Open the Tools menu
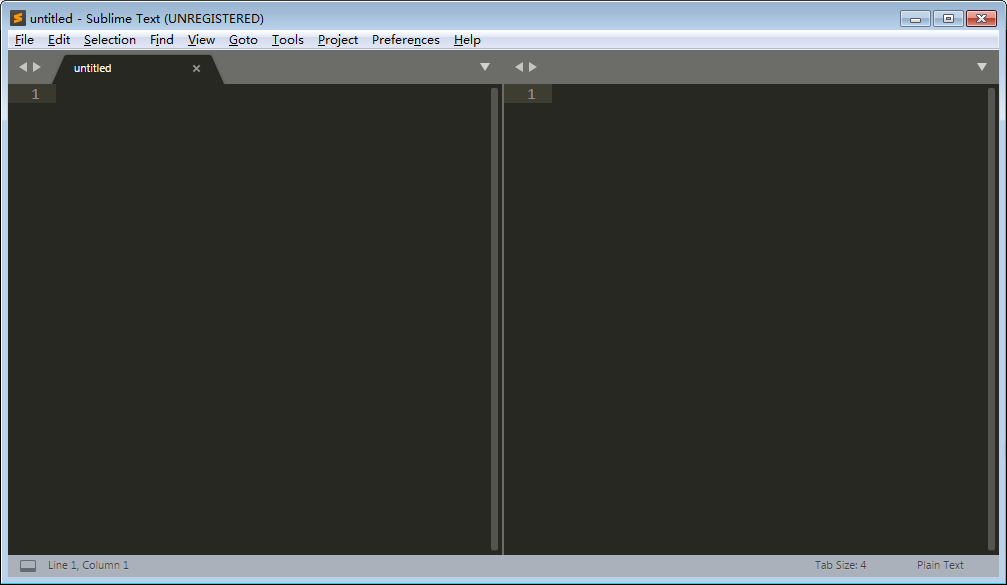This screenshot has height=585, width=1007. click(x=287, y=40)
